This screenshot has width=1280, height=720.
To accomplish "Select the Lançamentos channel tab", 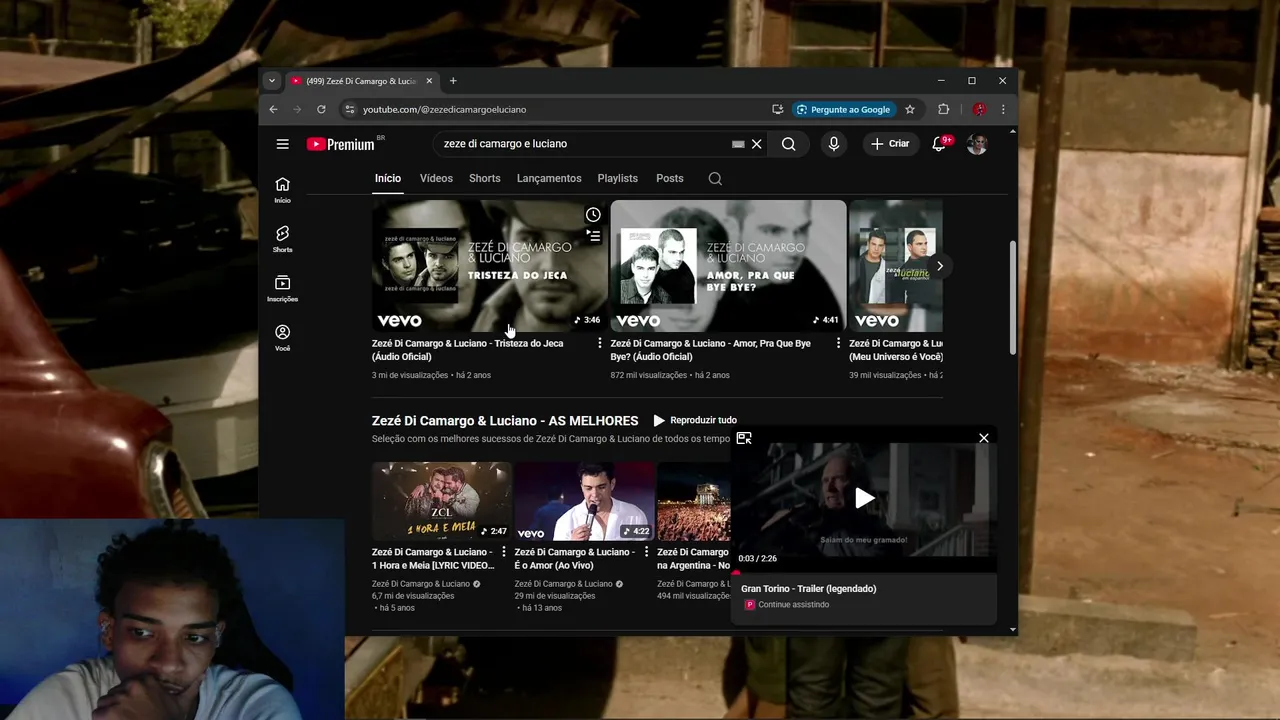I will point(549,178).
